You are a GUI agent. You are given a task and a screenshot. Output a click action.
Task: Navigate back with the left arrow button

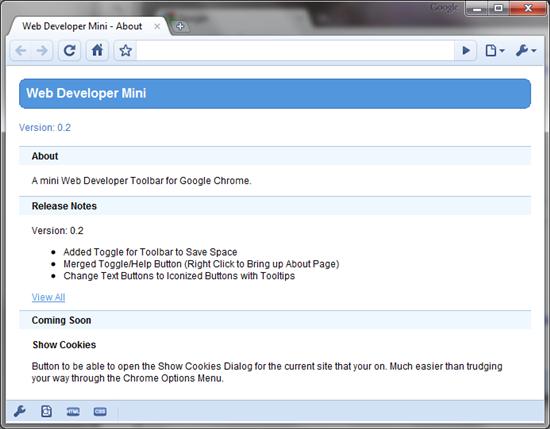point(21,51)
